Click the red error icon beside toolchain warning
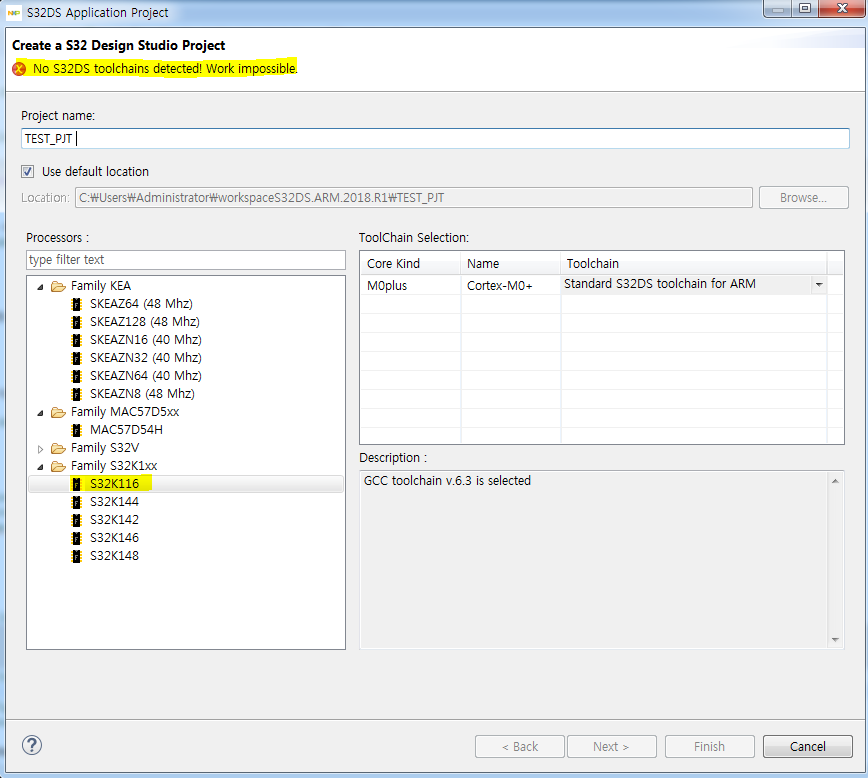 [x=19, y=69]
